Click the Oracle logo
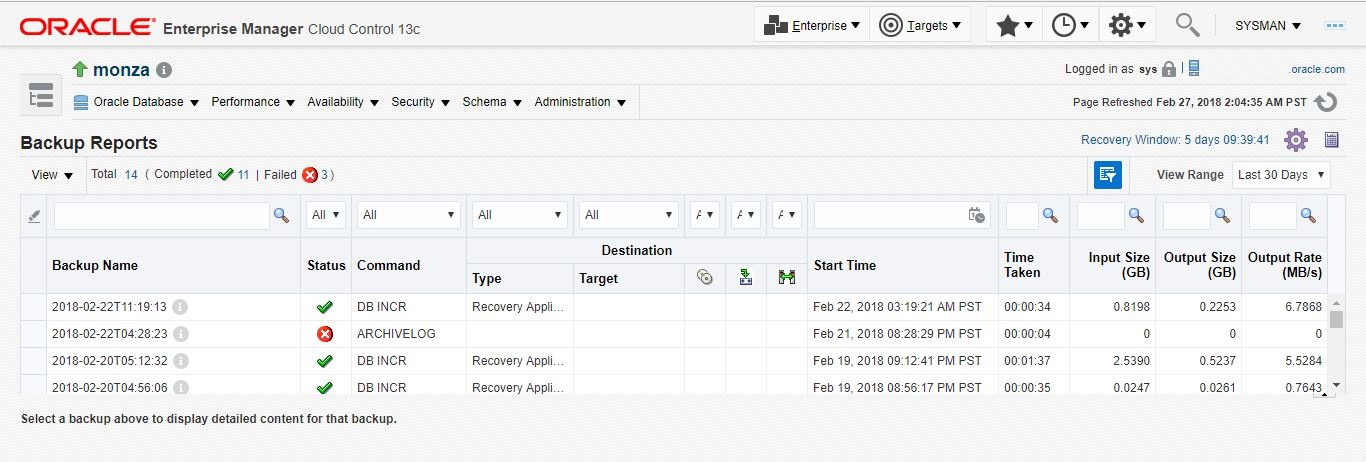The height and width of the screenshot is (462, 1366). click(87, 27)
